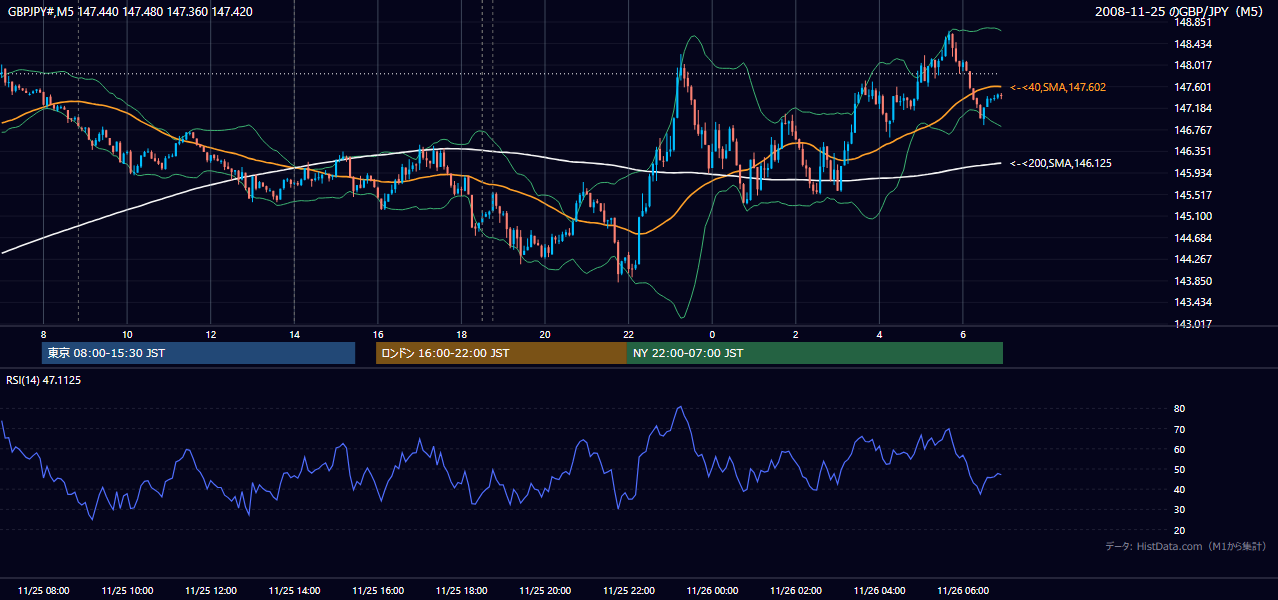
Task: Click hour label 6 under price chart
Action: click(962, 334)
